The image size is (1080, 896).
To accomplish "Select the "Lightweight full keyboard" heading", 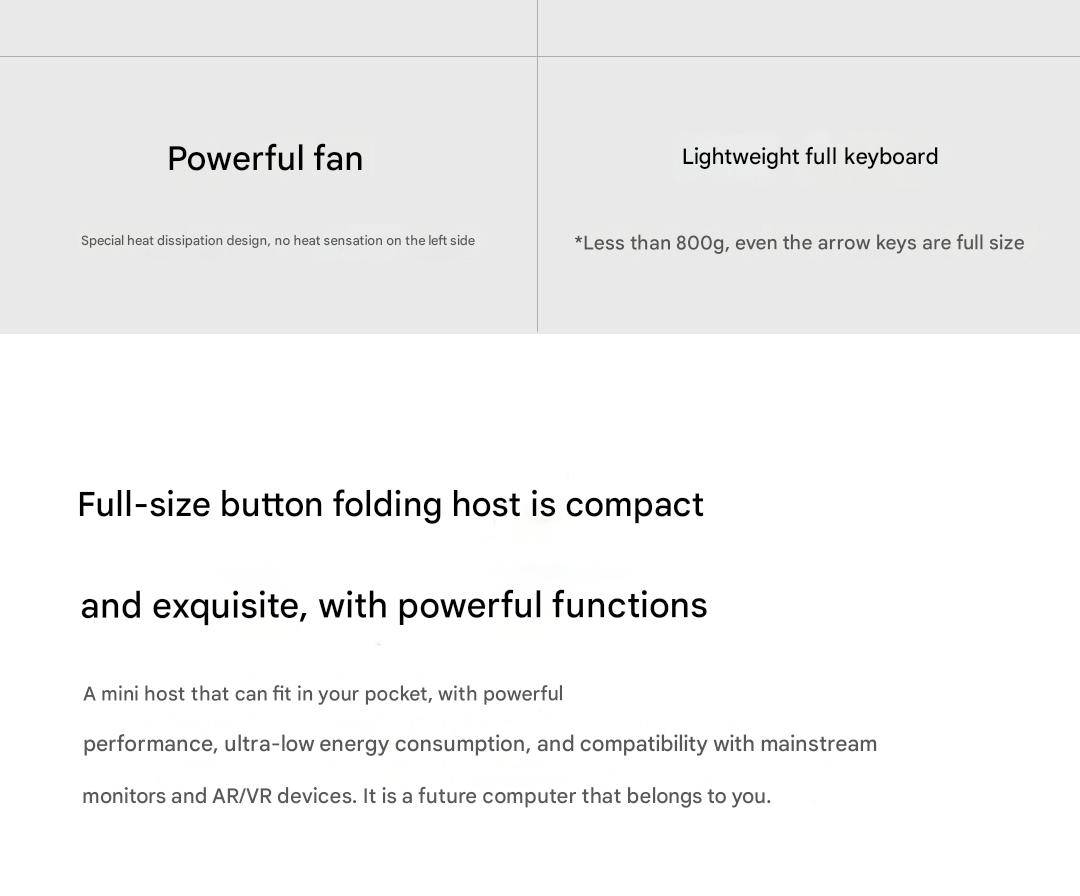I will point(809,157).
